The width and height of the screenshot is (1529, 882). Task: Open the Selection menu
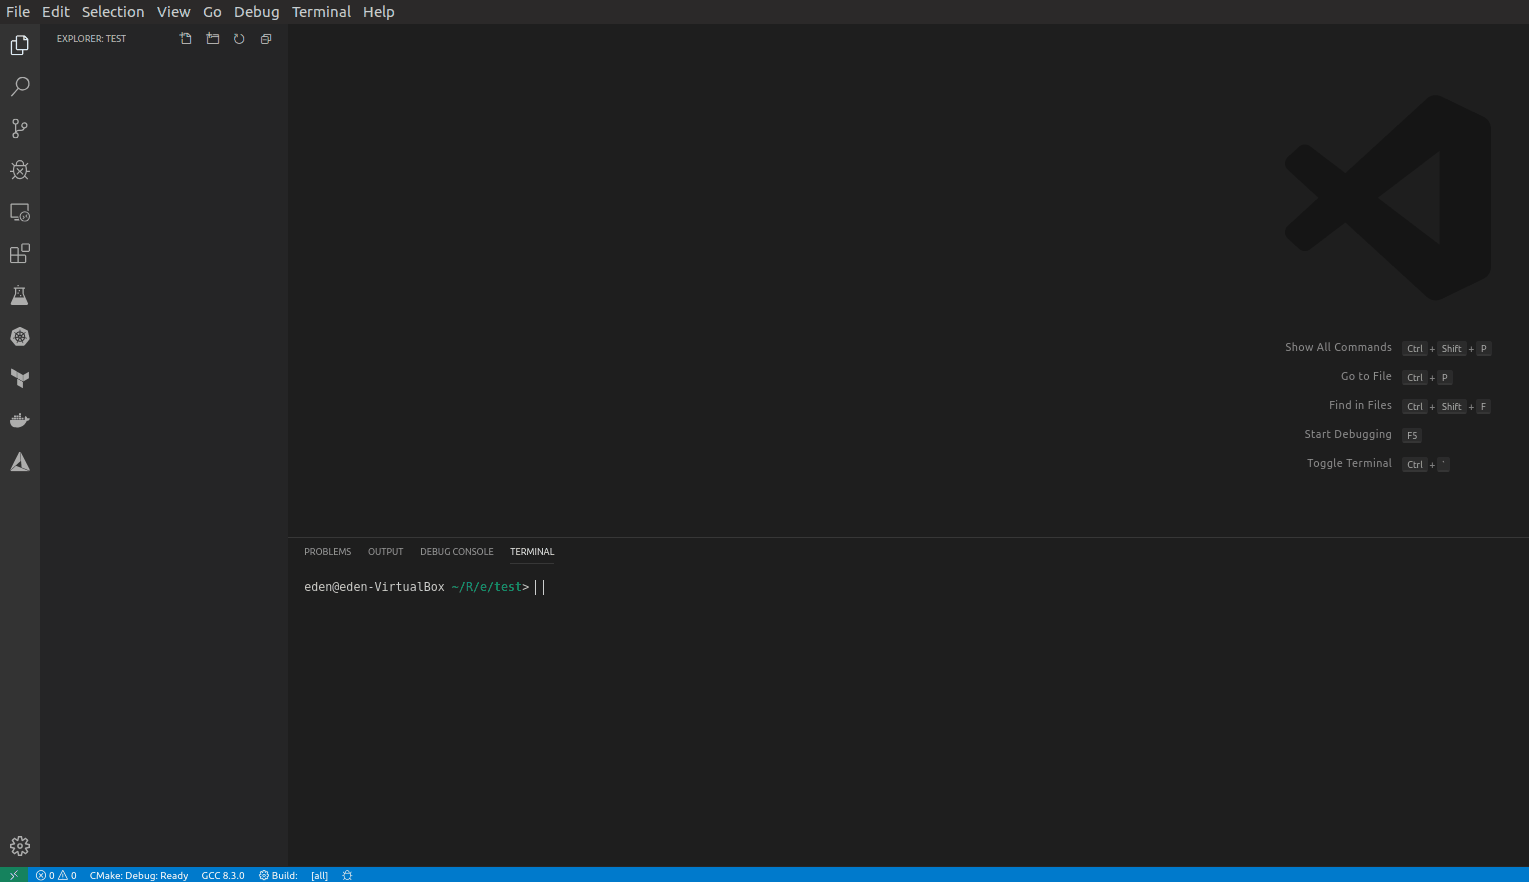113,12
